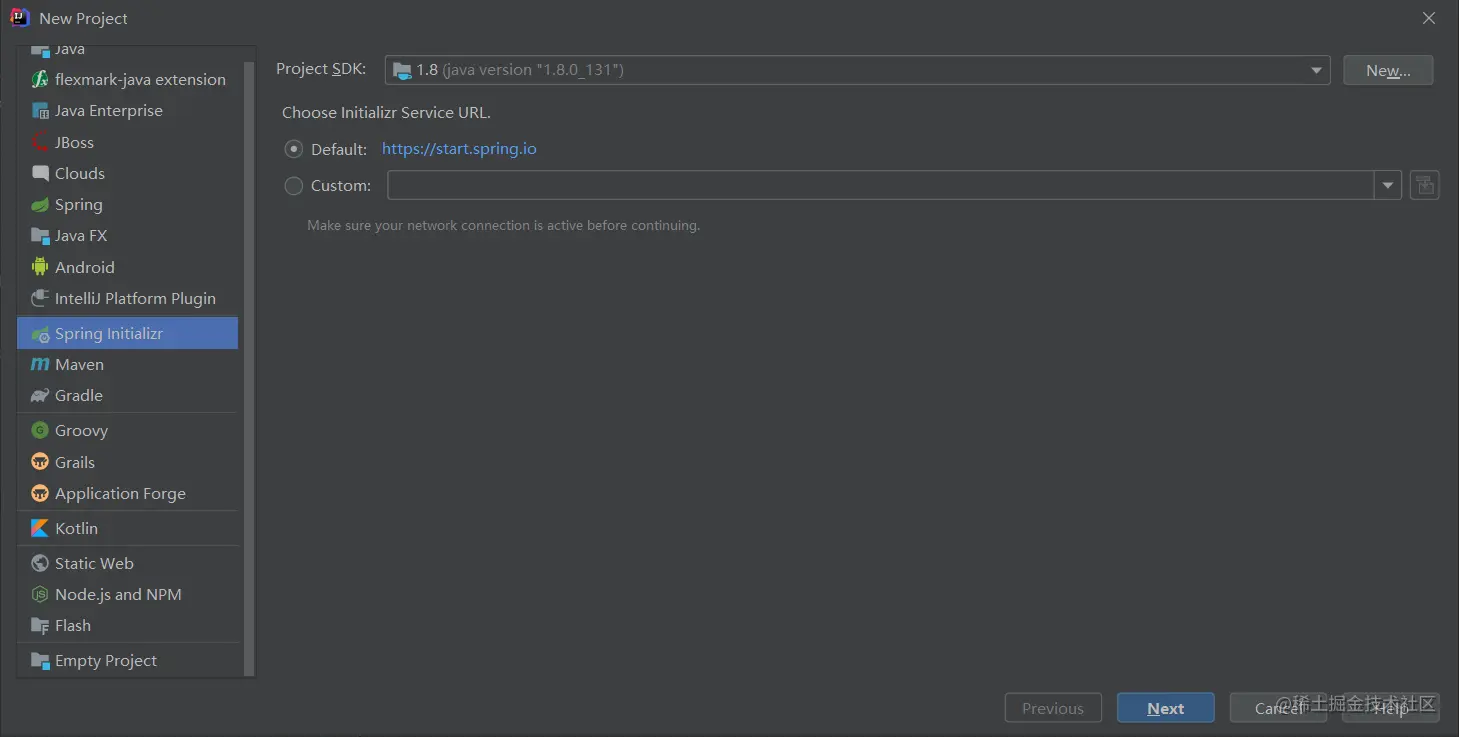The width and height of the screenshot is (1459, 737).
Task: Open the https://start.spring.io link
Action: (x=459, y=149)
